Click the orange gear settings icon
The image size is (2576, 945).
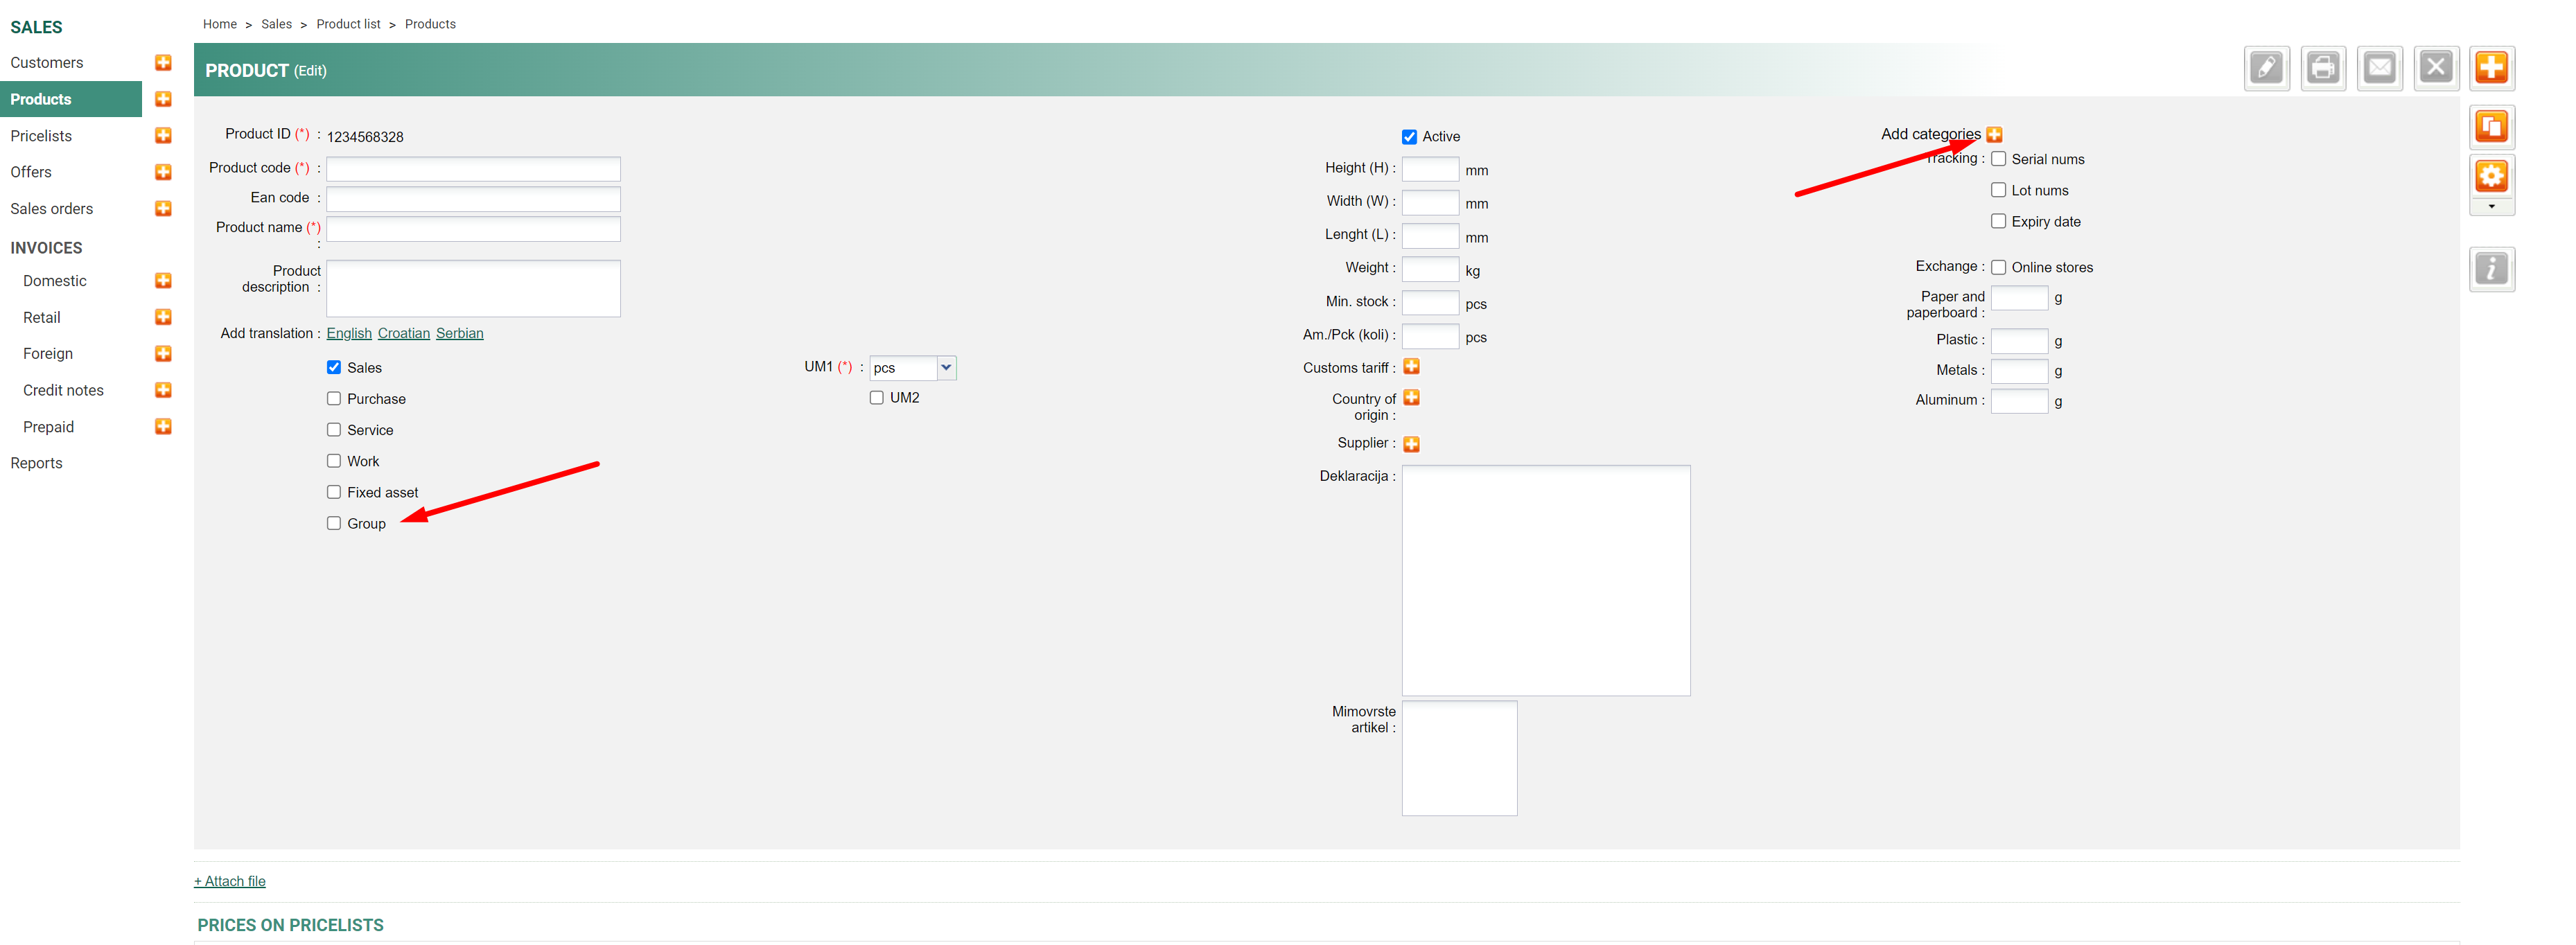tap(2490, 177)
